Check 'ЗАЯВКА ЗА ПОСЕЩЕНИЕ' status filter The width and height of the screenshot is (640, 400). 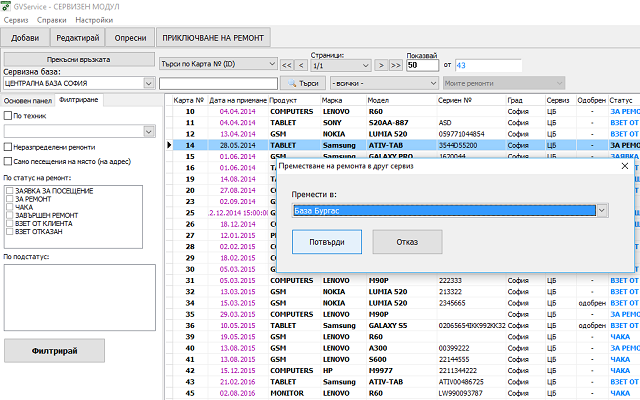pyautogui.click(x=10, y=191)
